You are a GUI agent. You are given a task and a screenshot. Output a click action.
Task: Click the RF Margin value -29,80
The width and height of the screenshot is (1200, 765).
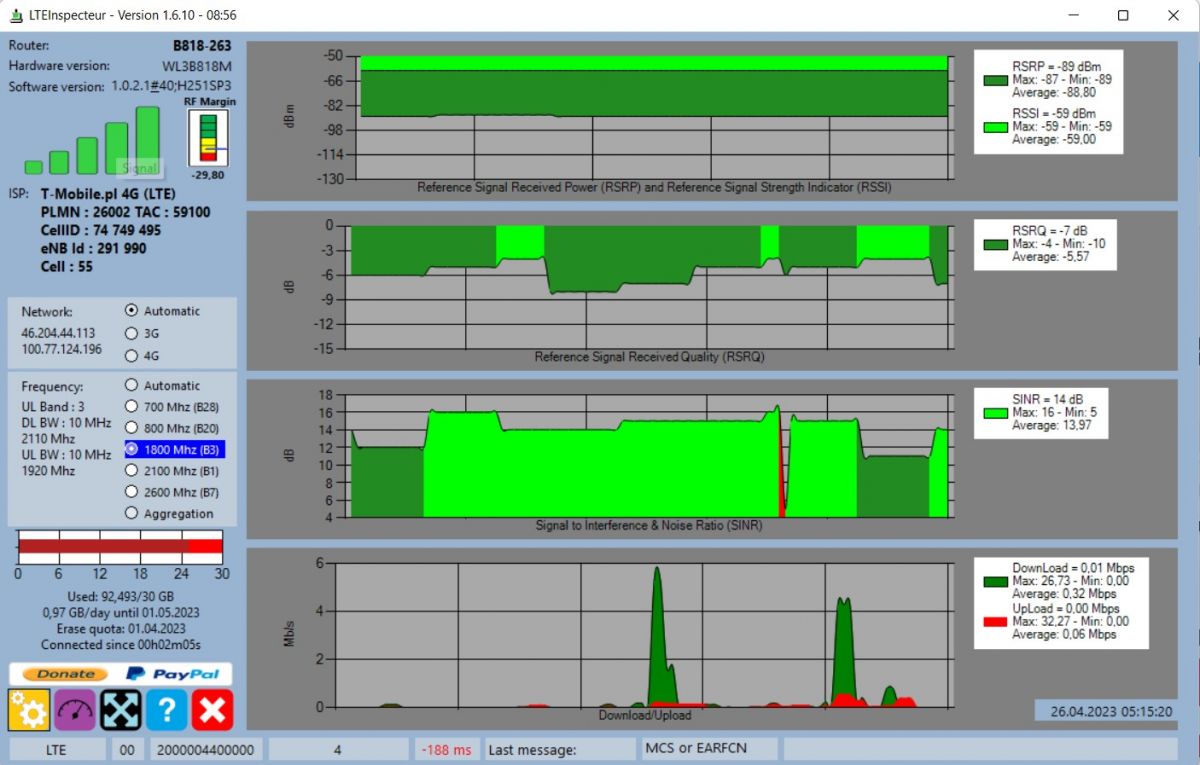[x=207, y=174]
